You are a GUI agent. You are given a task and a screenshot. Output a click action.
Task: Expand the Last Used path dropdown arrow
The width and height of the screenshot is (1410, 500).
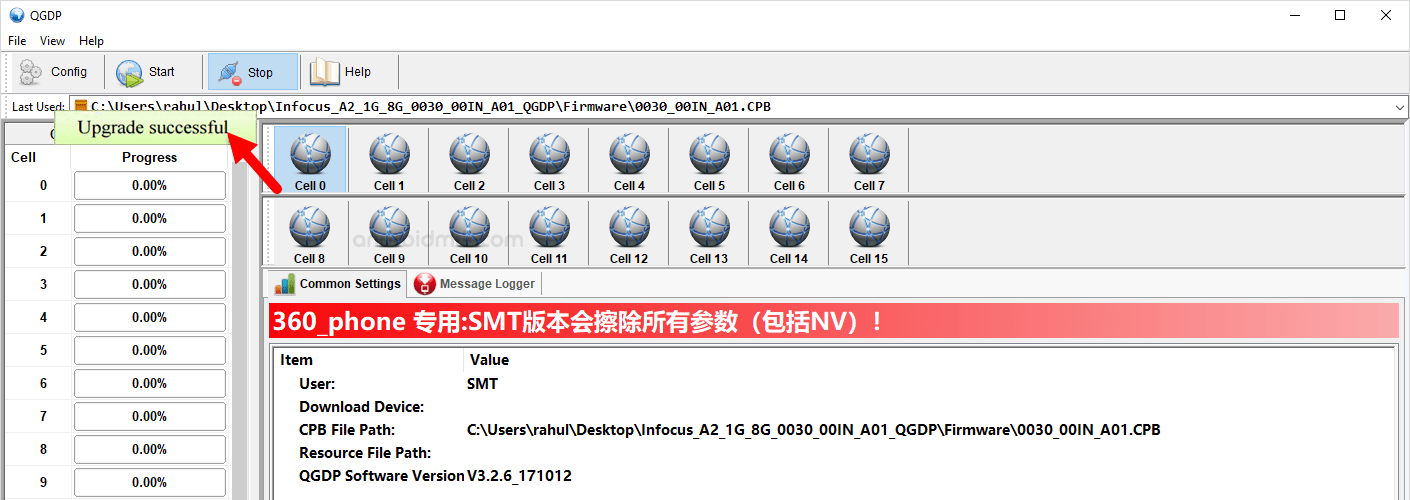[1399, 107]
